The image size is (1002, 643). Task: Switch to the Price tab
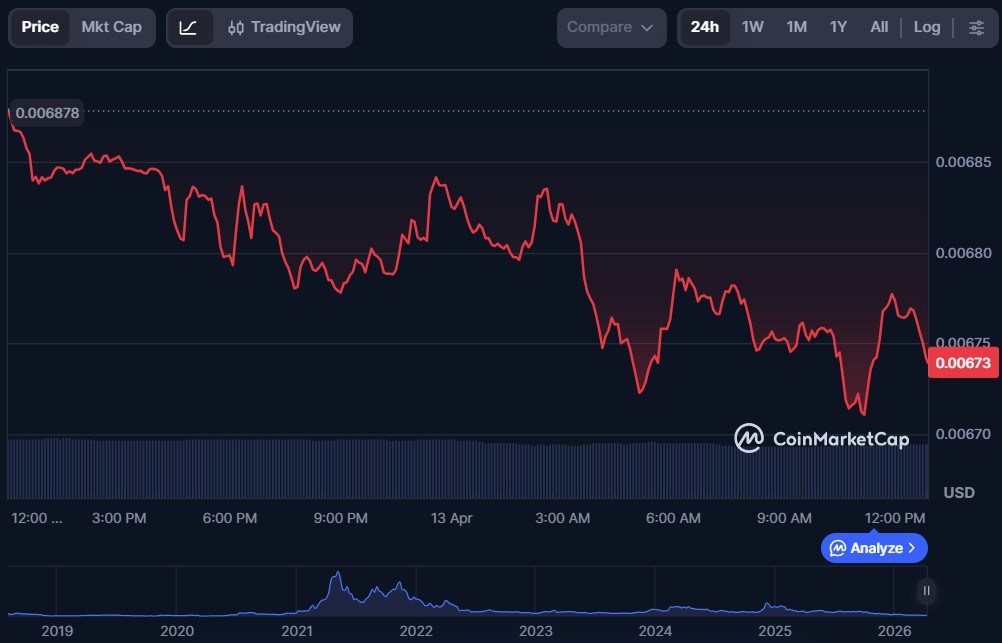coord(40,27)
